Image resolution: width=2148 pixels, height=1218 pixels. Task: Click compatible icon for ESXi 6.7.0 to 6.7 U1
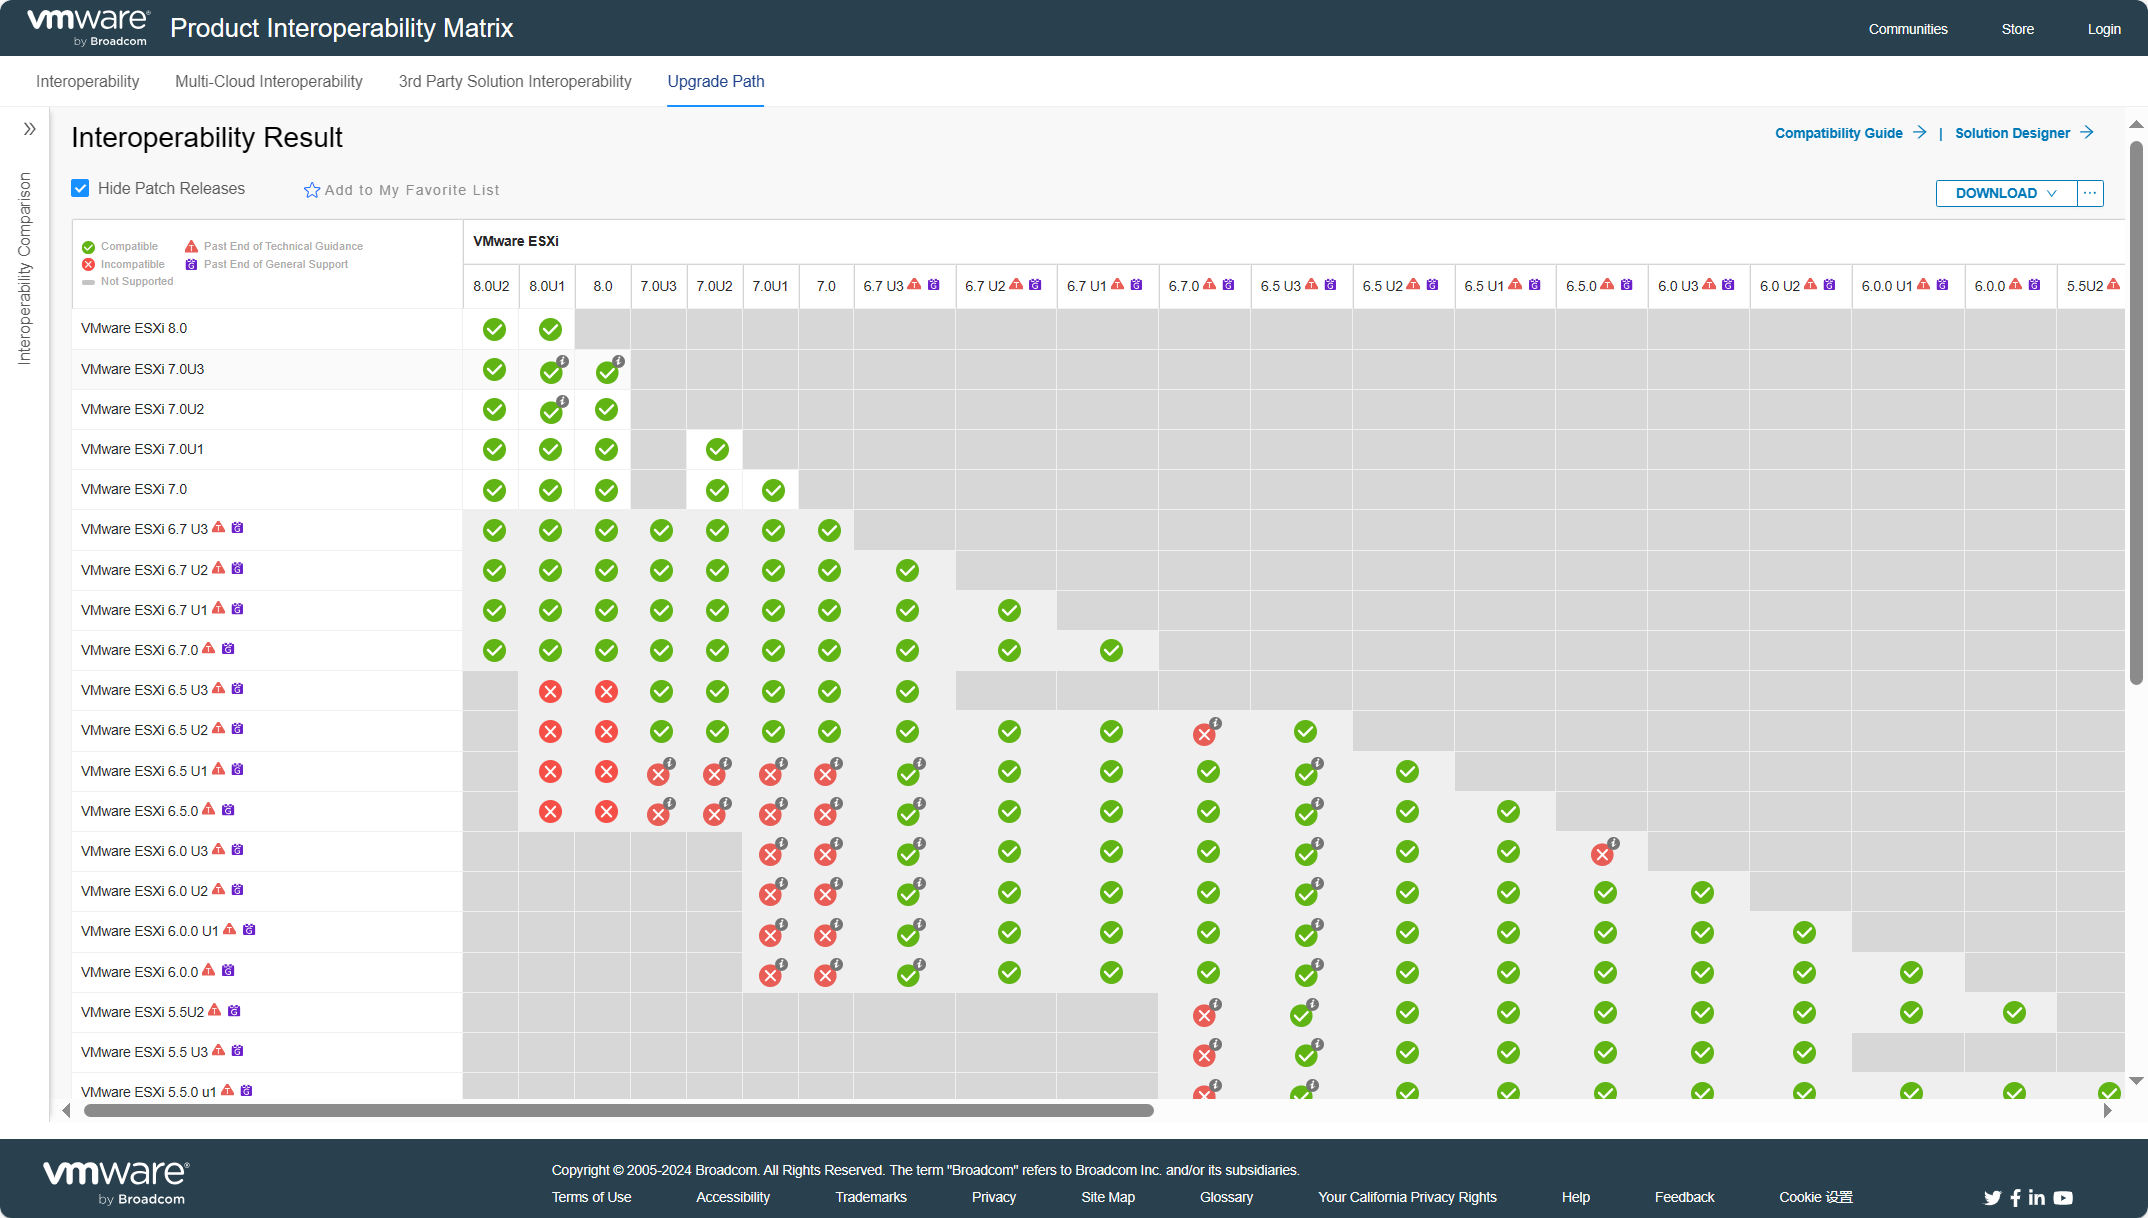[1111, 650]
